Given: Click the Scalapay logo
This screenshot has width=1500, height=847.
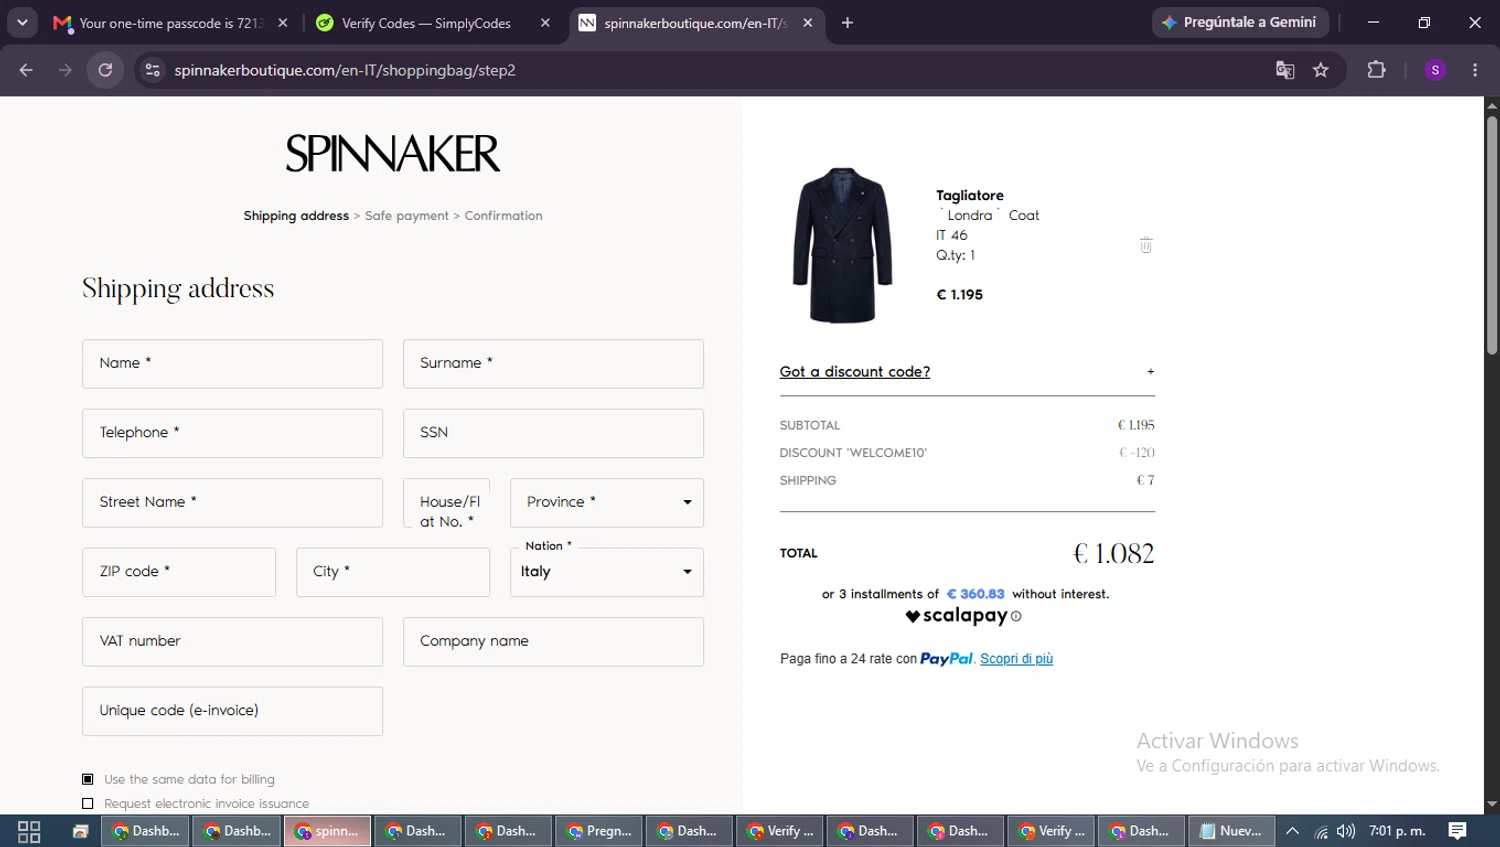Looking at the screenshot, I should click(956, 616).
